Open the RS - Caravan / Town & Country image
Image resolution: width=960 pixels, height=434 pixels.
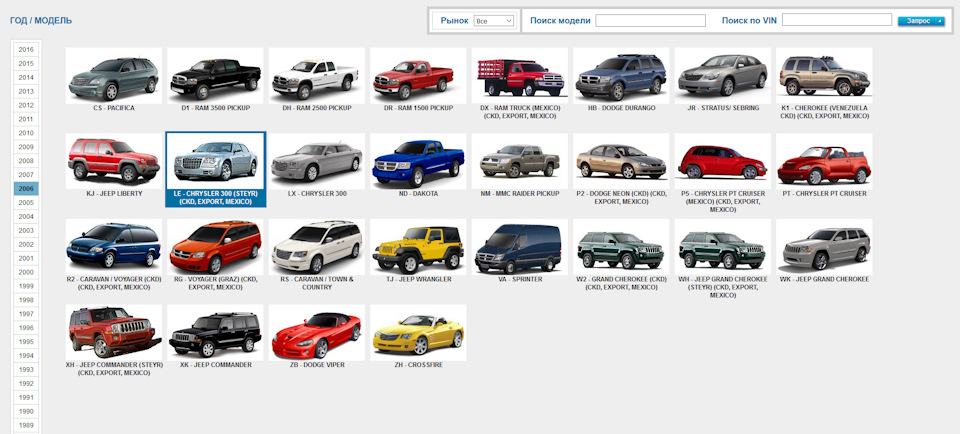317,247
